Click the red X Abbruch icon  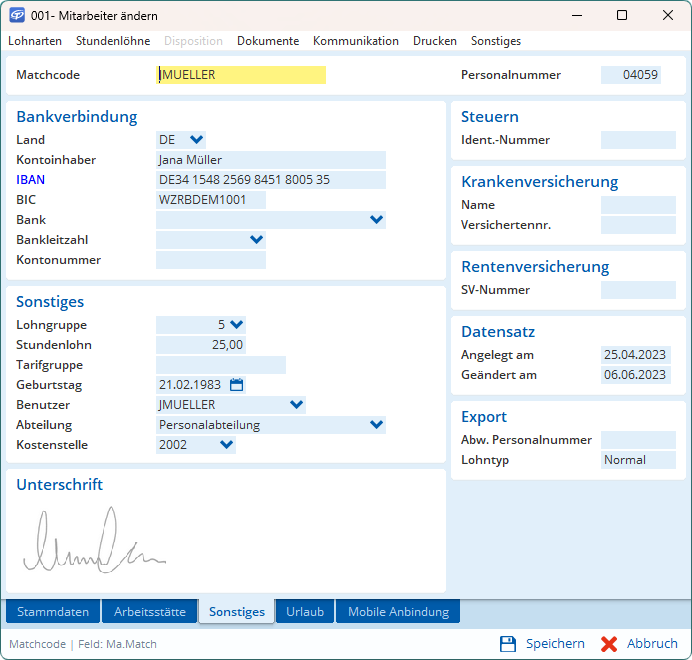[x=609, y=644]
